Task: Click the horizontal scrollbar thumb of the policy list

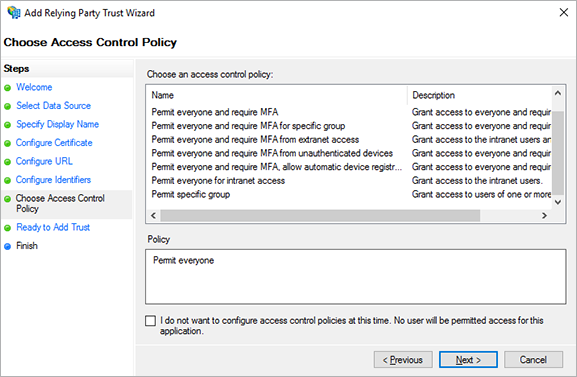Action: pos(320,216)
